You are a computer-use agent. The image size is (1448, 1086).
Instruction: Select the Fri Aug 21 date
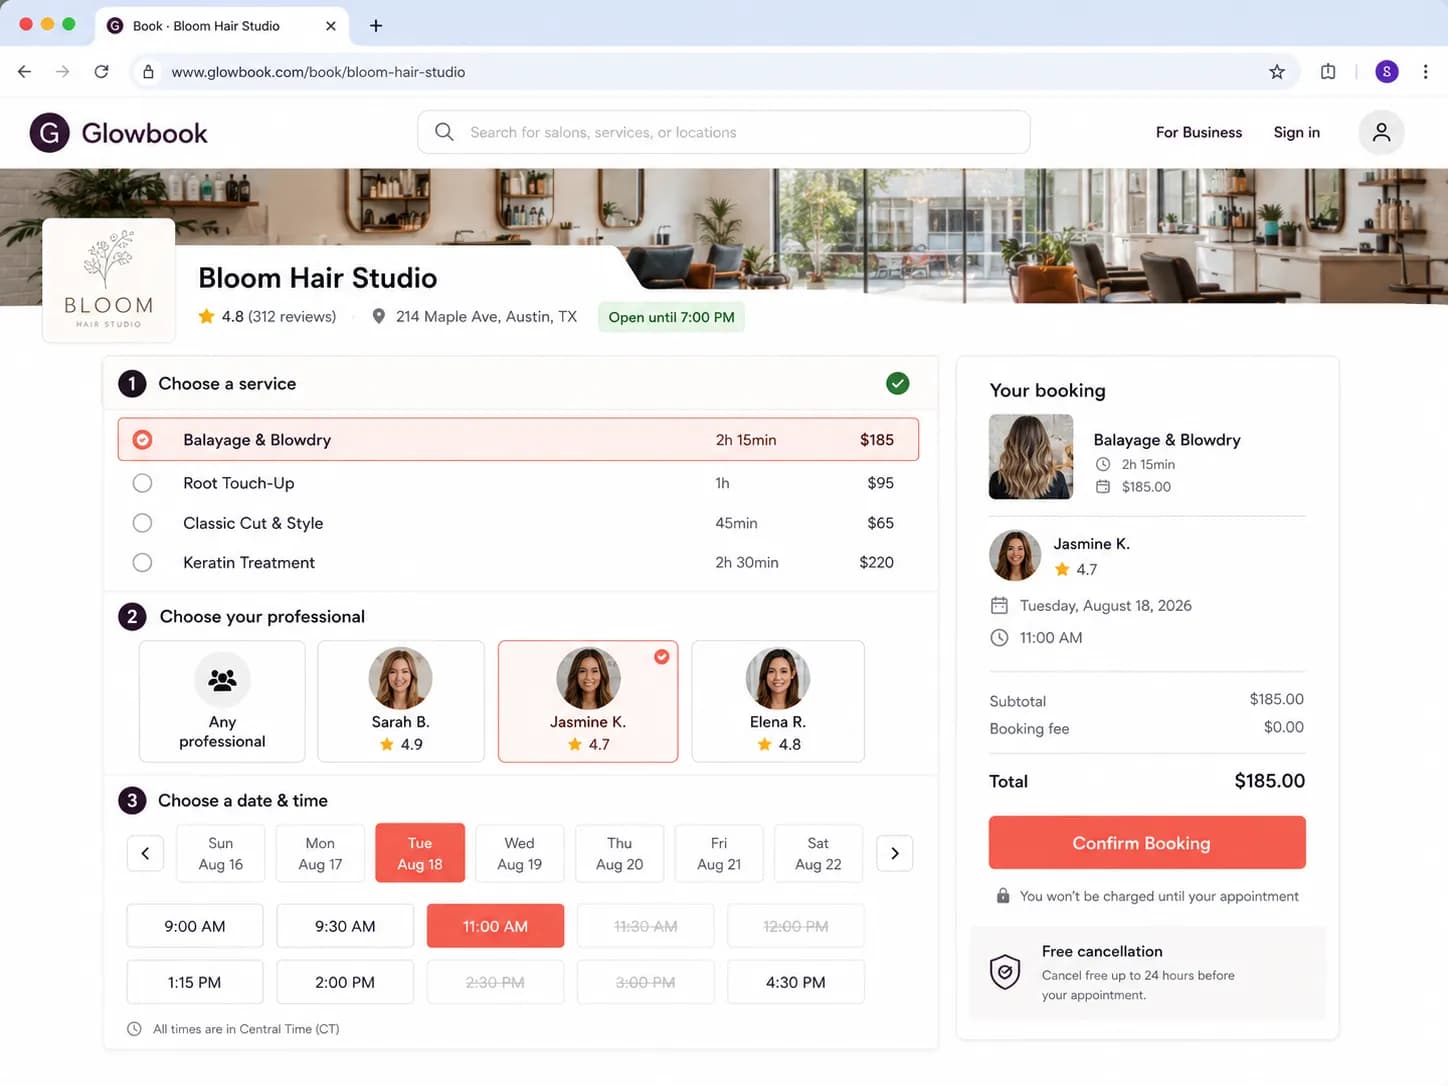tap(719, 853)
